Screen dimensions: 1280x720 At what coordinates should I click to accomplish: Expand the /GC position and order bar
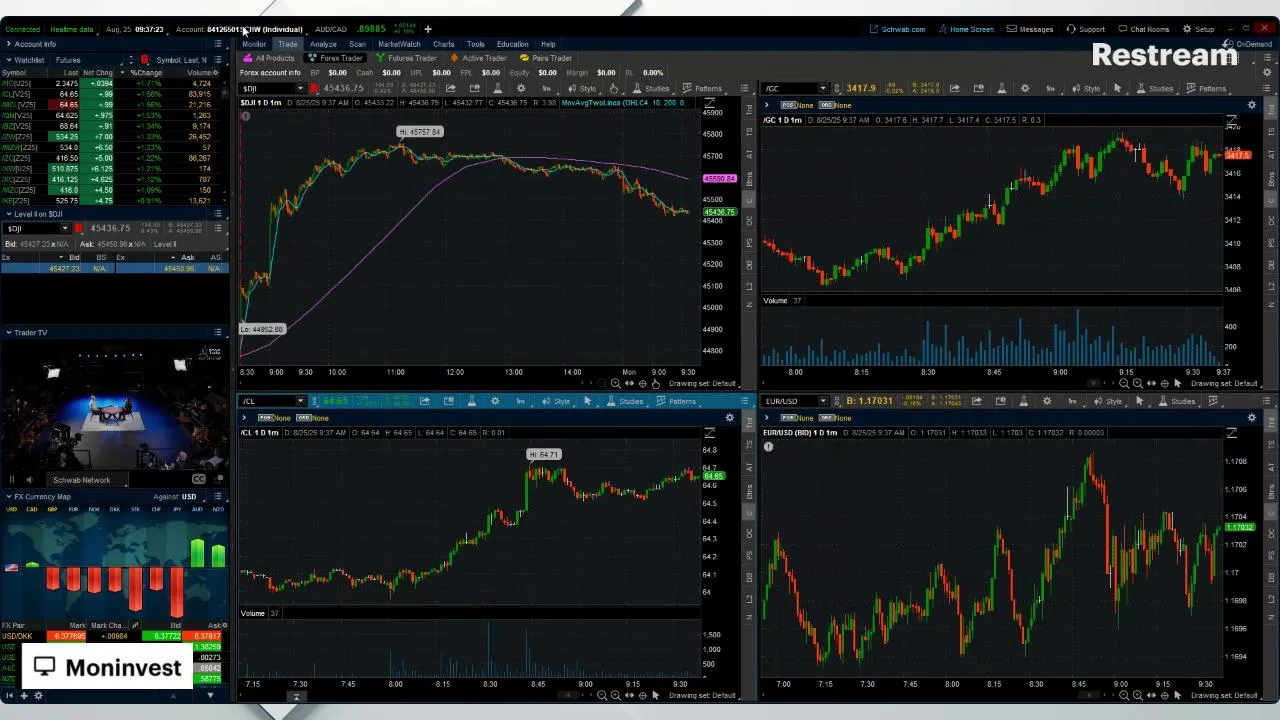pos(767,105)
